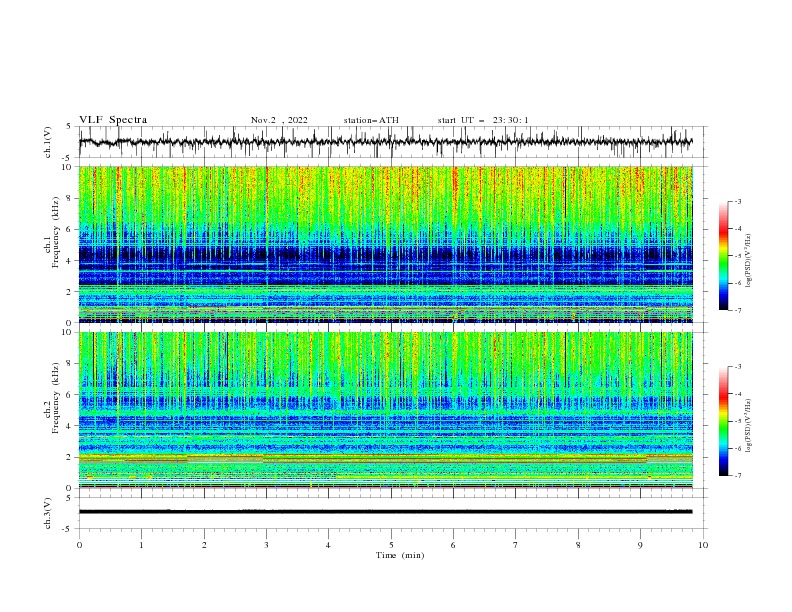
Task: Click the time-axis tick label "7"
Action: coord(516,545)
